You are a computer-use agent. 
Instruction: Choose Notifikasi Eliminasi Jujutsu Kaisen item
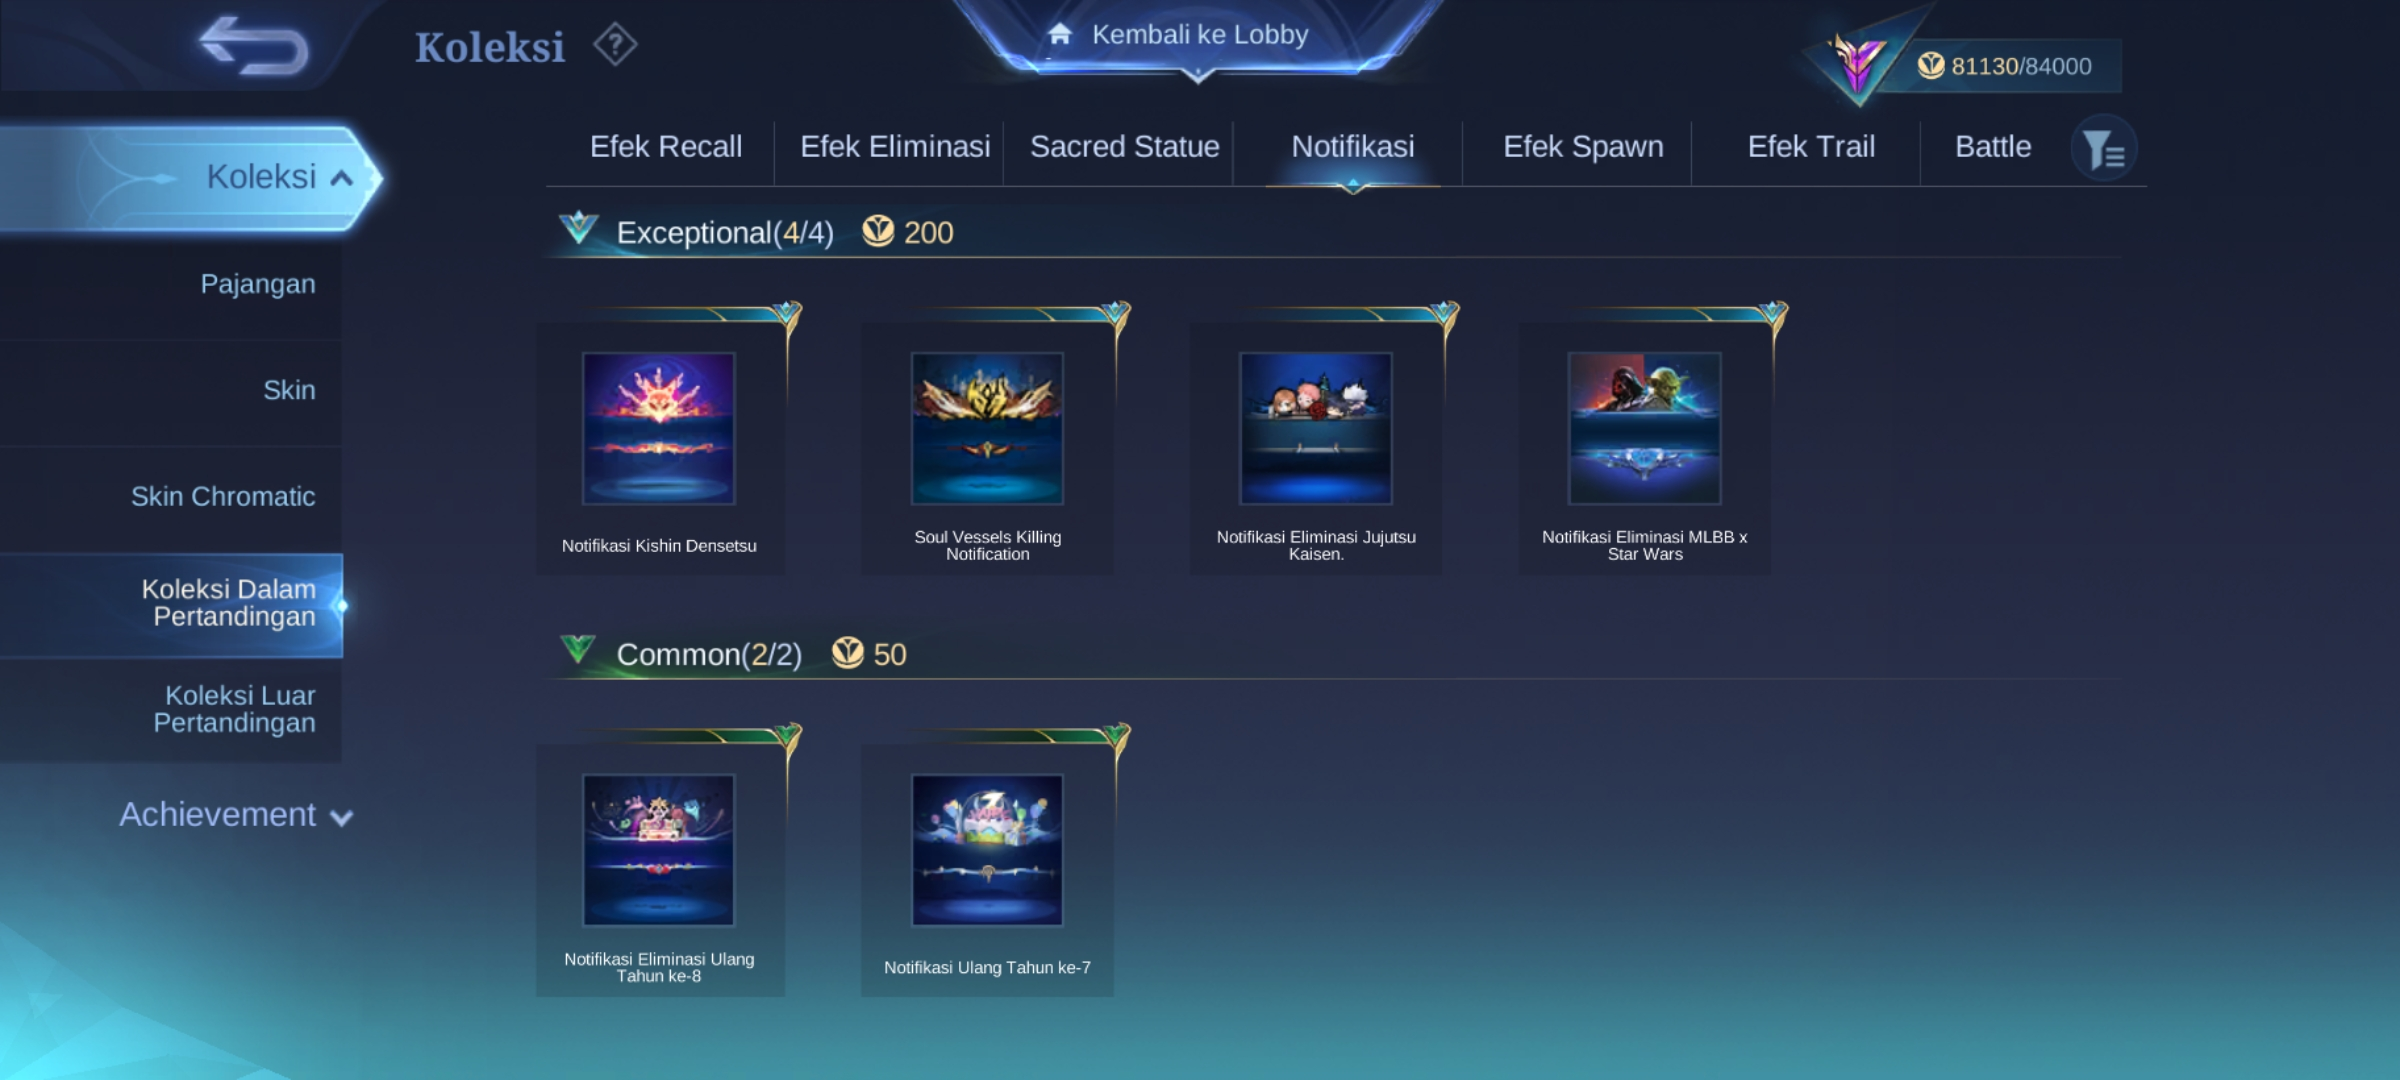1316,447
